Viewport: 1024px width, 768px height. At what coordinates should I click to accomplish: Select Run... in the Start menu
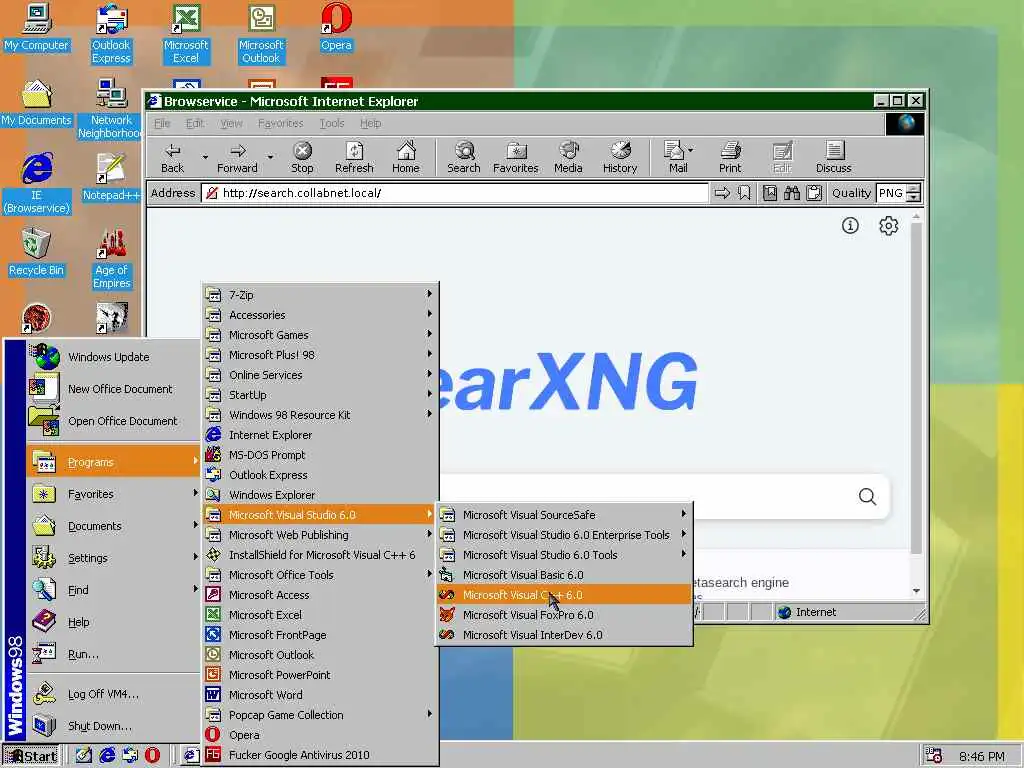pyautogui.click(x=113, y=654)
